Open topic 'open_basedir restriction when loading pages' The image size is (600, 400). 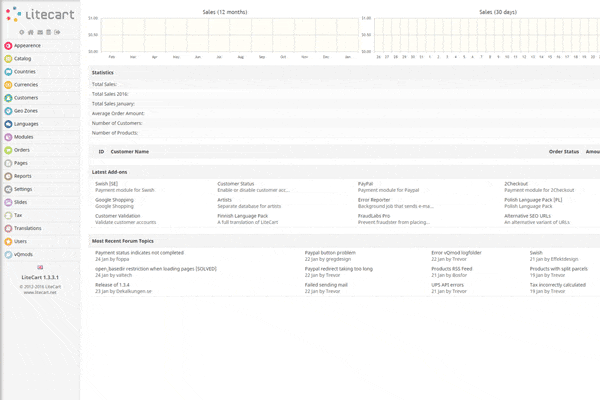click(156, 269)
